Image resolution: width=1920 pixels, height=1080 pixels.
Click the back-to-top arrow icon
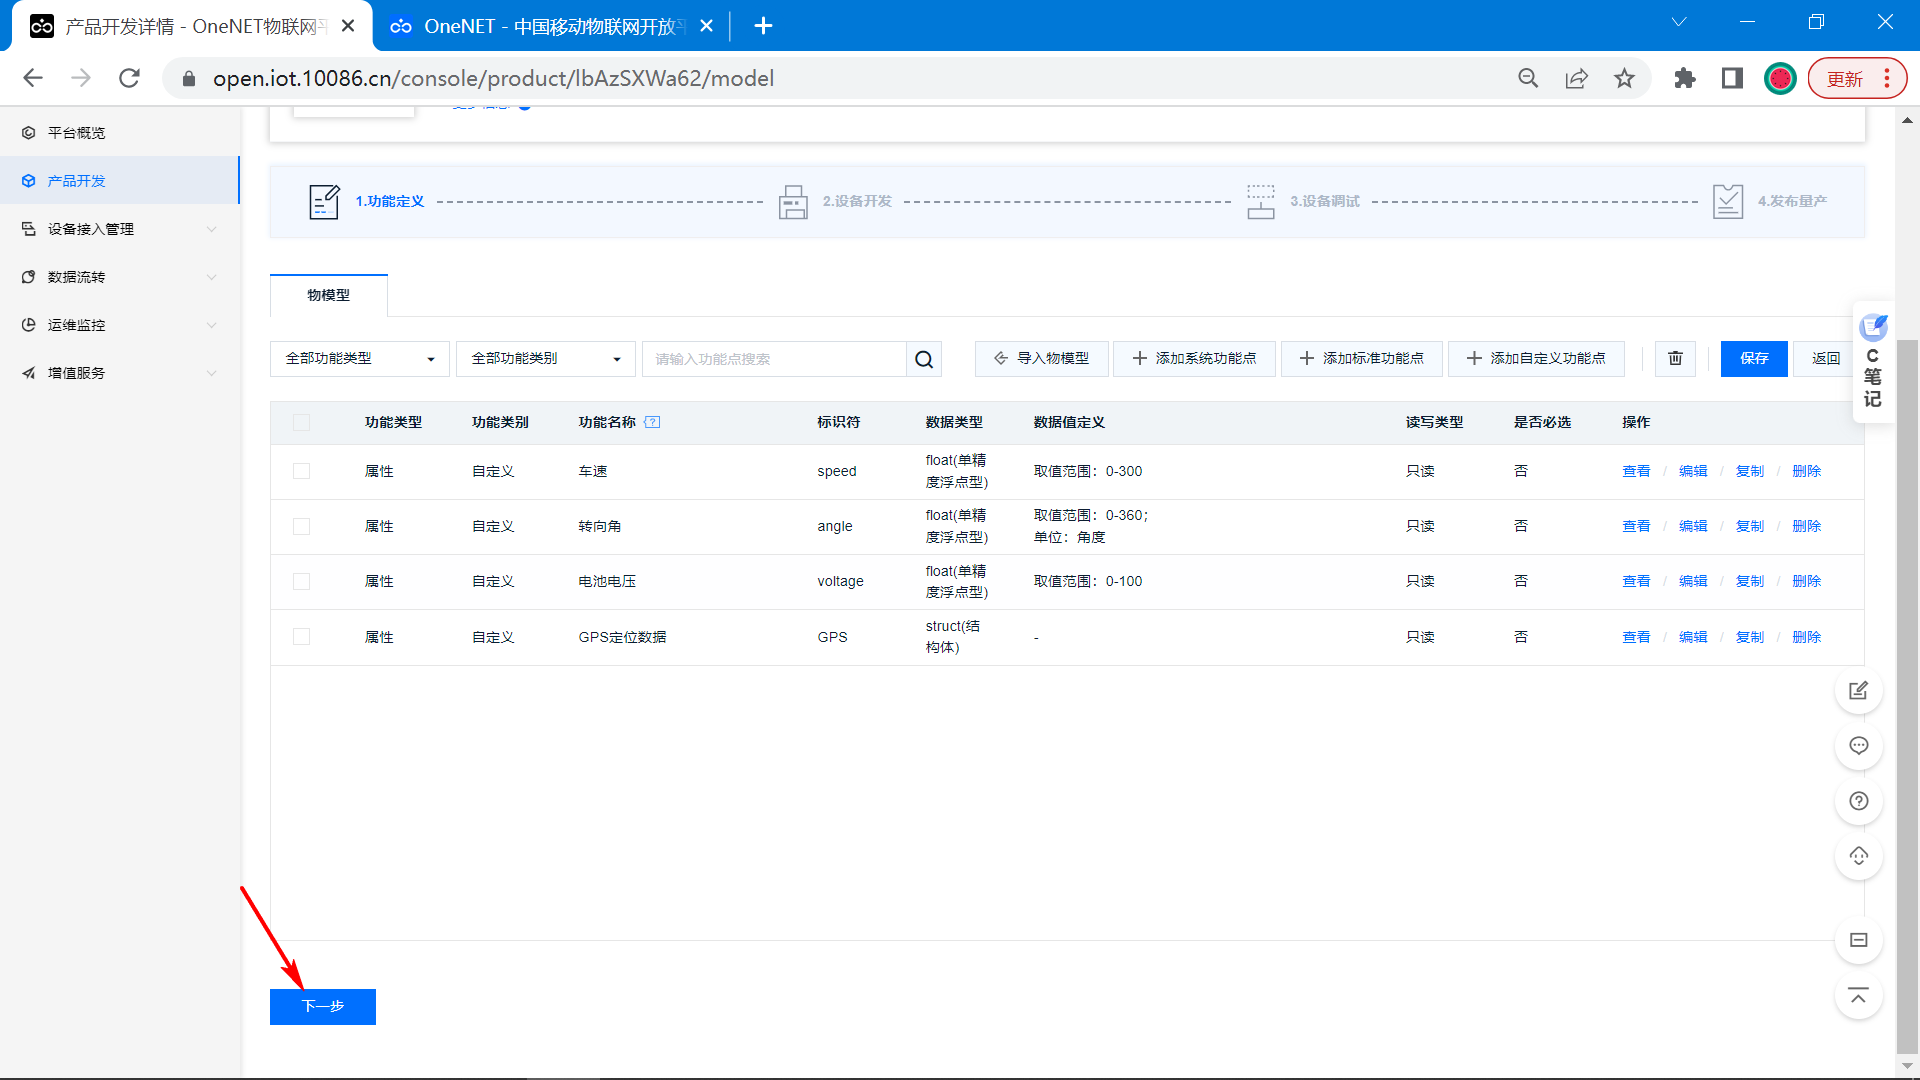point(1858,996)
